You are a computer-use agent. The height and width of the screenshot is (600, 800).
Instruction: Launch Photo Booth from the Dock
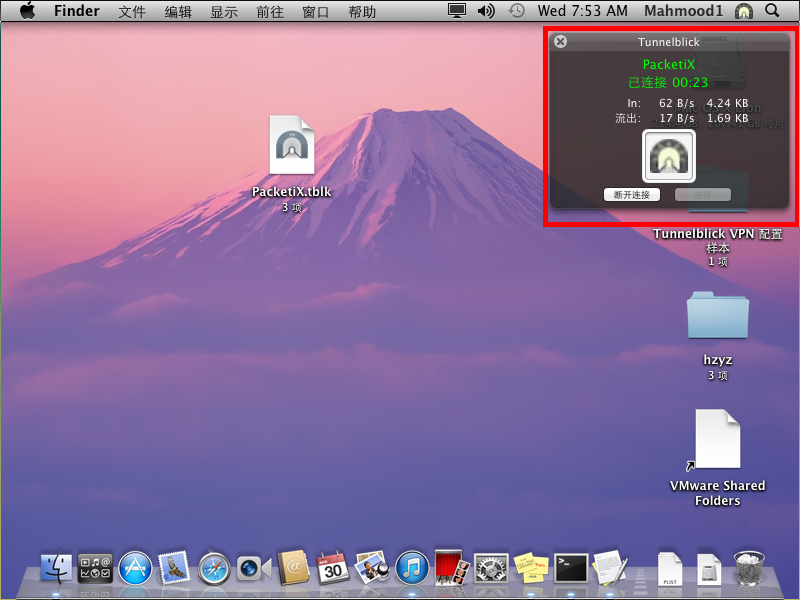(452, 568)
